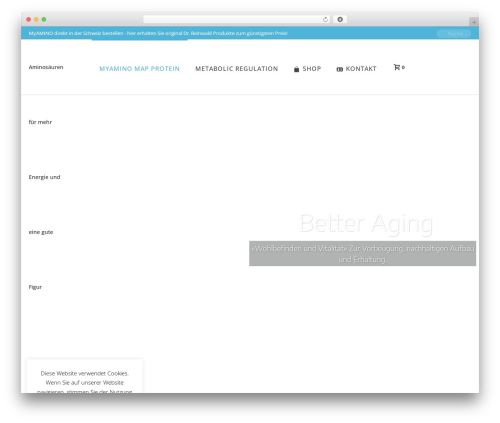This screenshot has height=423, width=500.
Task: Click the browser address bar
Action: (x=236, y=19)
